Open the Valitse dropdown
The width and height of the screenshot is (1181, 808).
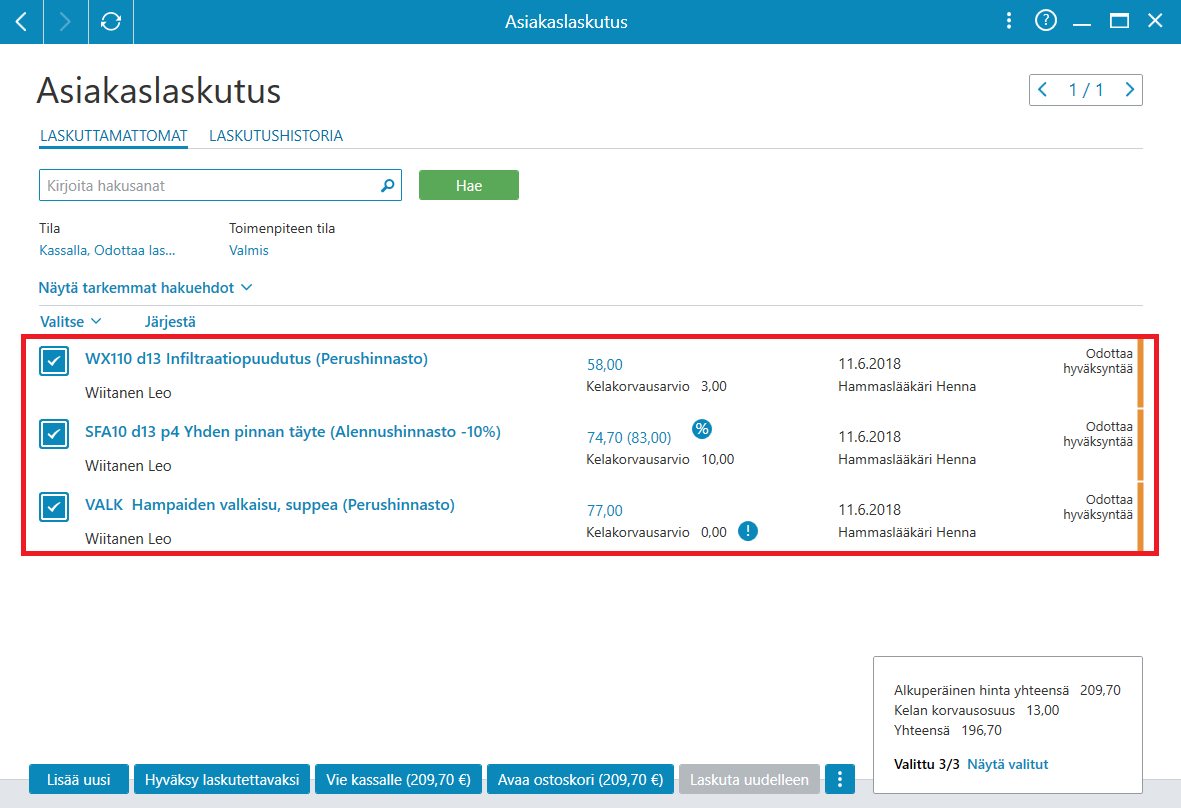(x=71, y=322)
